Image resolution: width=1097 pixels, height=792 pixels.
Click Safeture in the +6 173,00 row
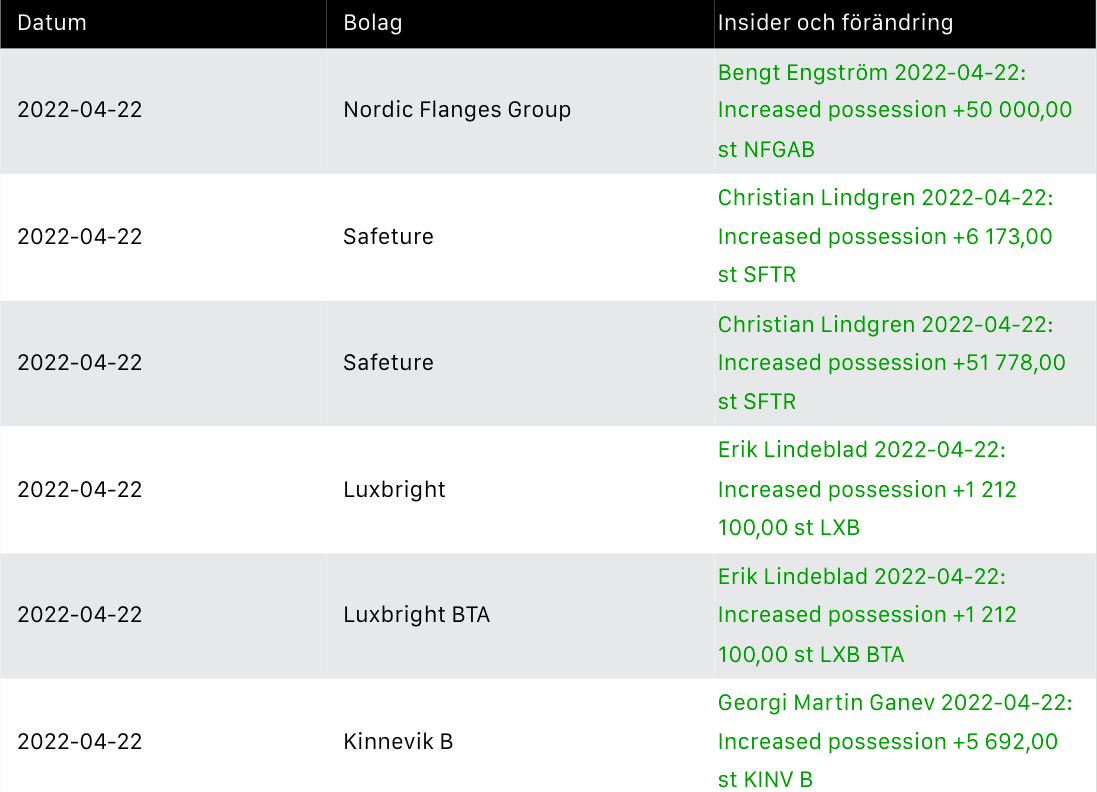388,237
